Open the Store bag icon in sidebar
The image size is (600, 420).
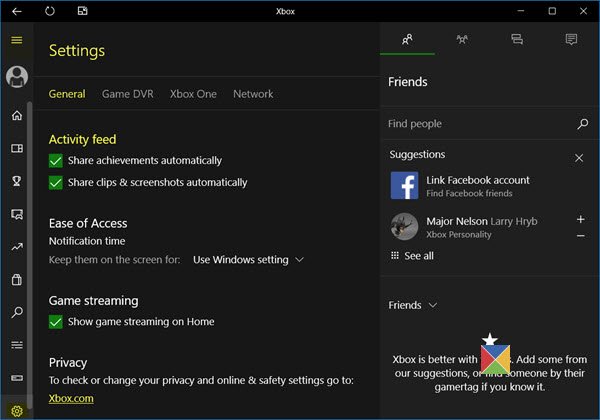[x=16, y=279]
